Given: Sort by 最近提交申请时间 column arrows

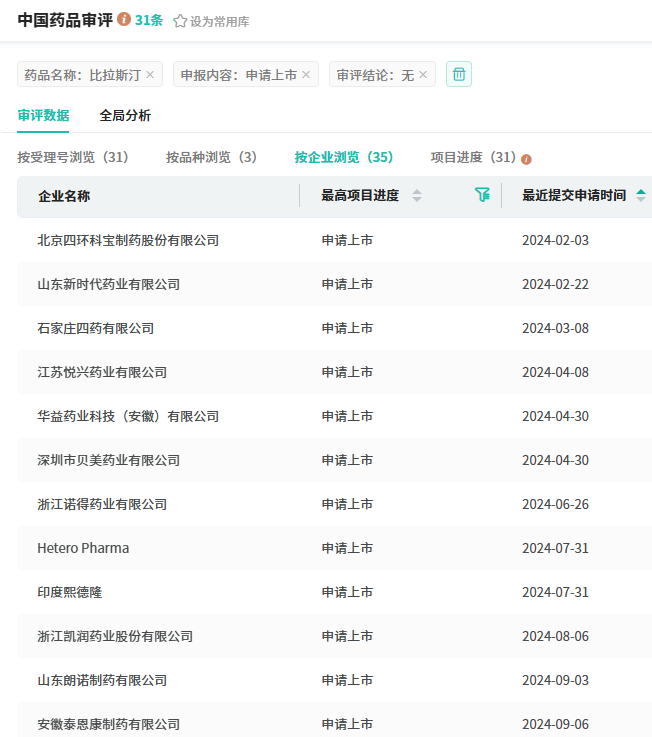Looking at the screenshot, I should [641, 196].
